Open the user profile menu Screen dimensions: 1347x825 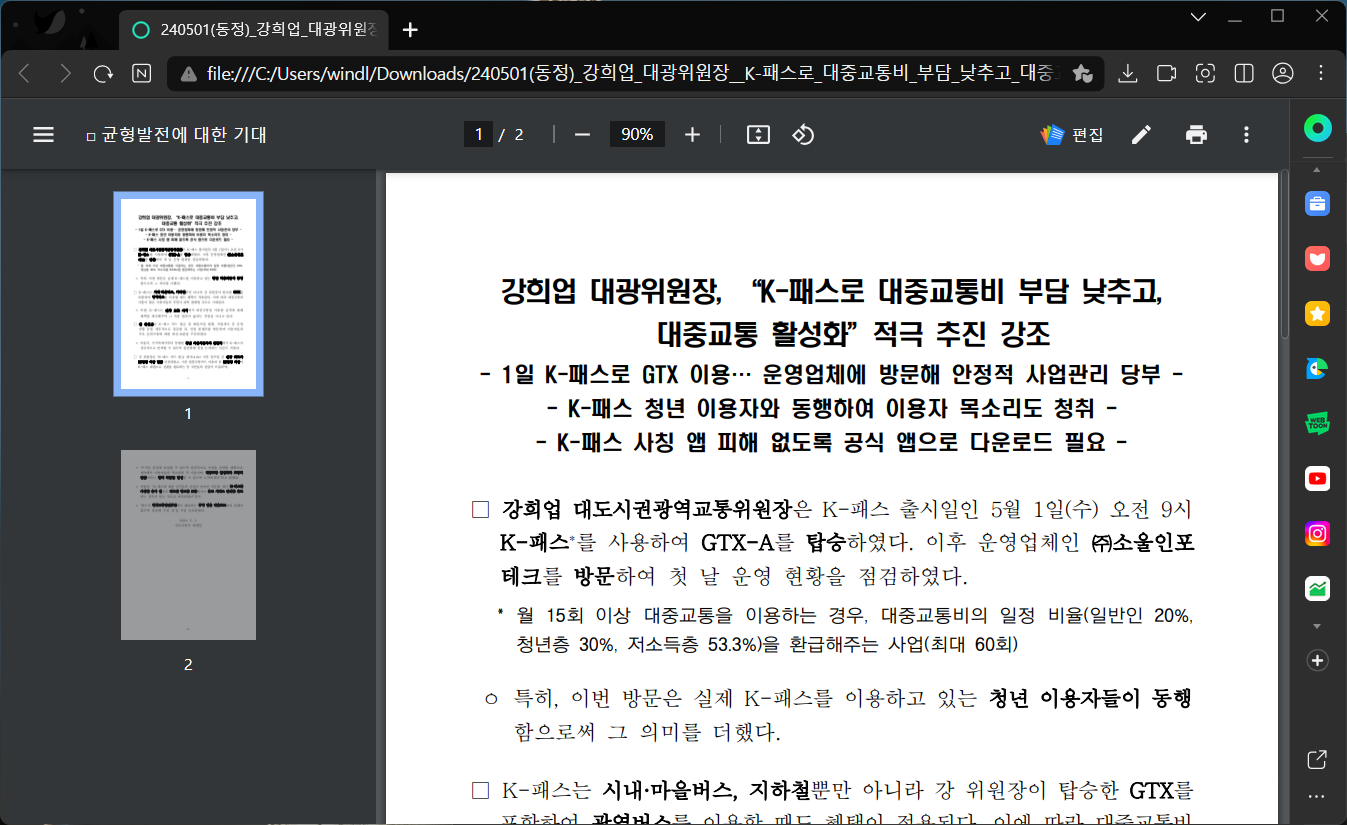click(1283, 73)
